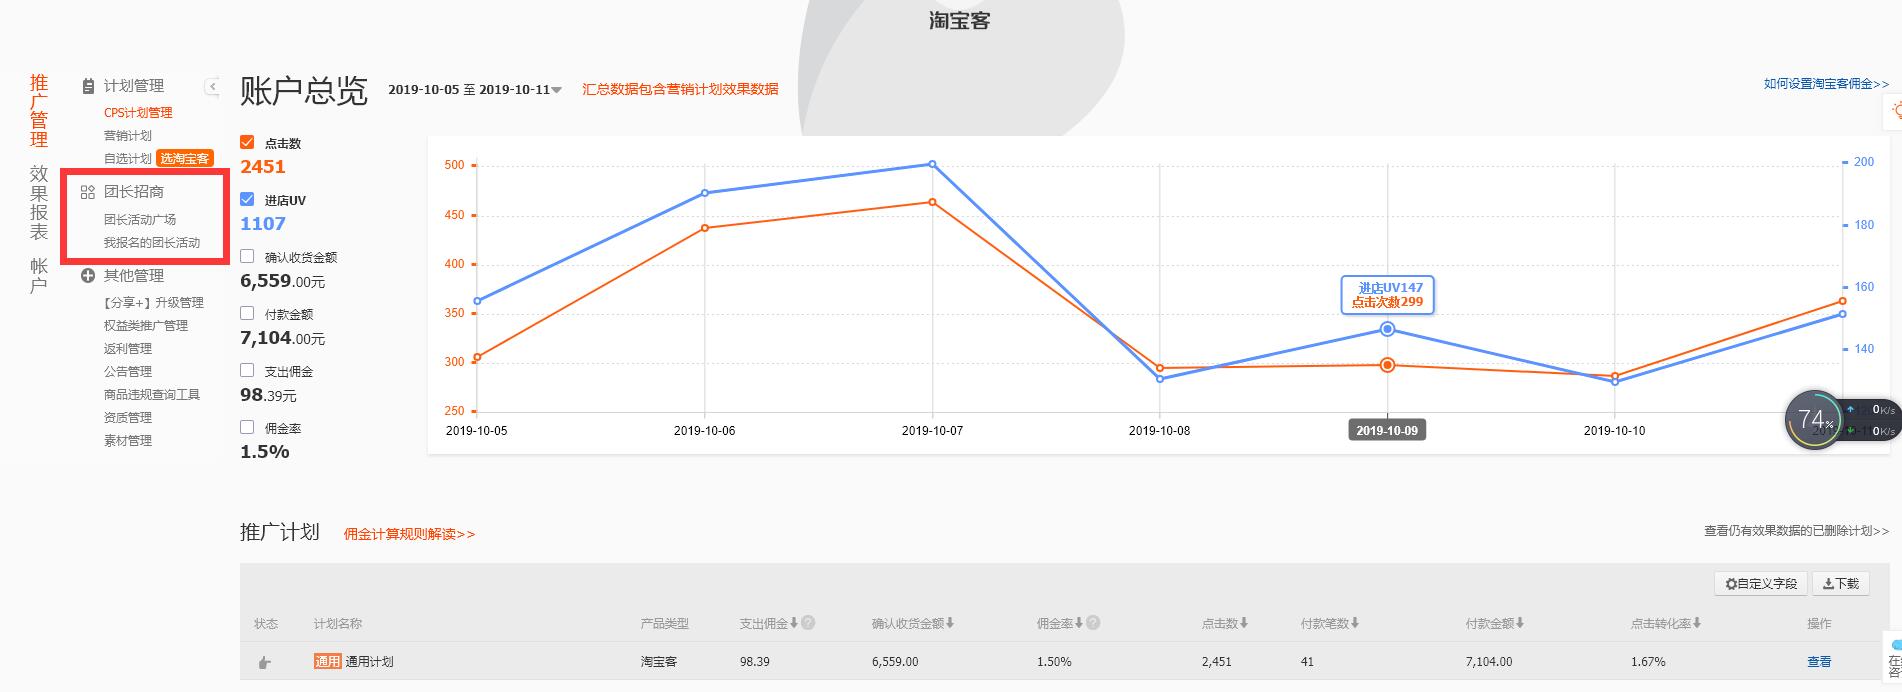Click the 下载 button
This screenshot has width=1902, height=692.
click(1840, 584)
